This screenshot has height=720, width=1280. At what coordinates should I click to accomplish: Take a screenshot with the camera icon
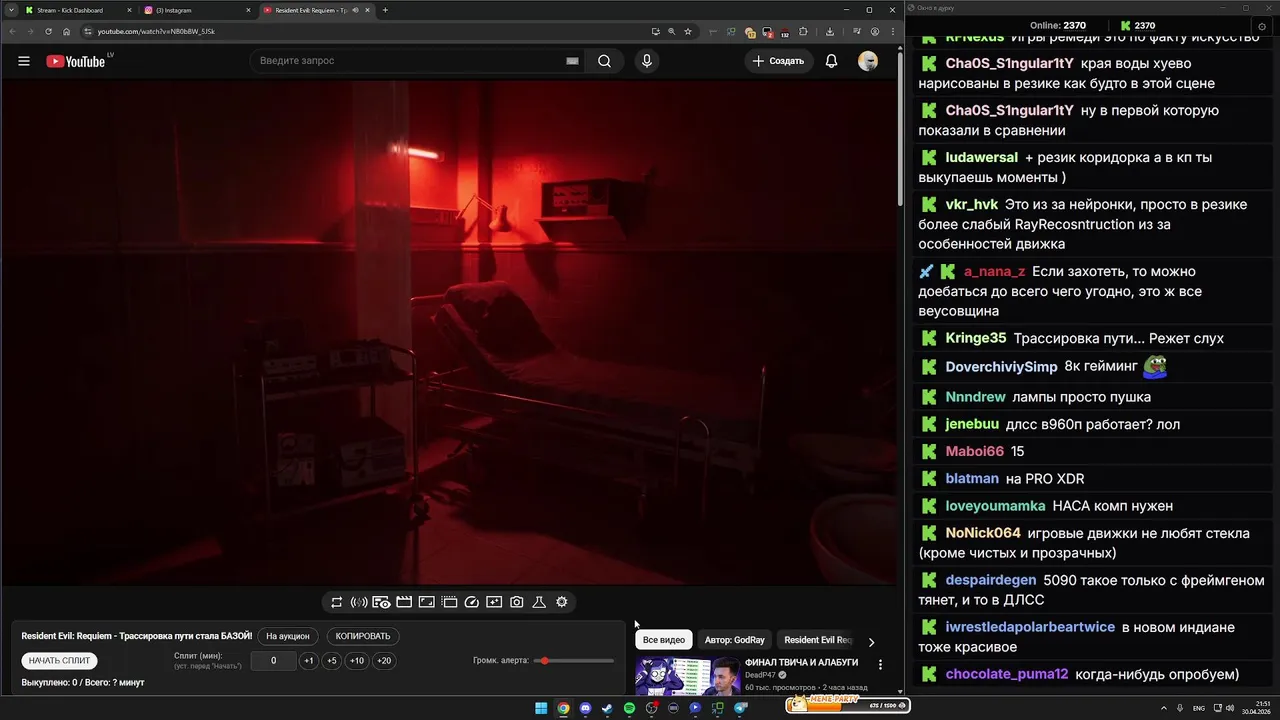[x=517, y=602]
